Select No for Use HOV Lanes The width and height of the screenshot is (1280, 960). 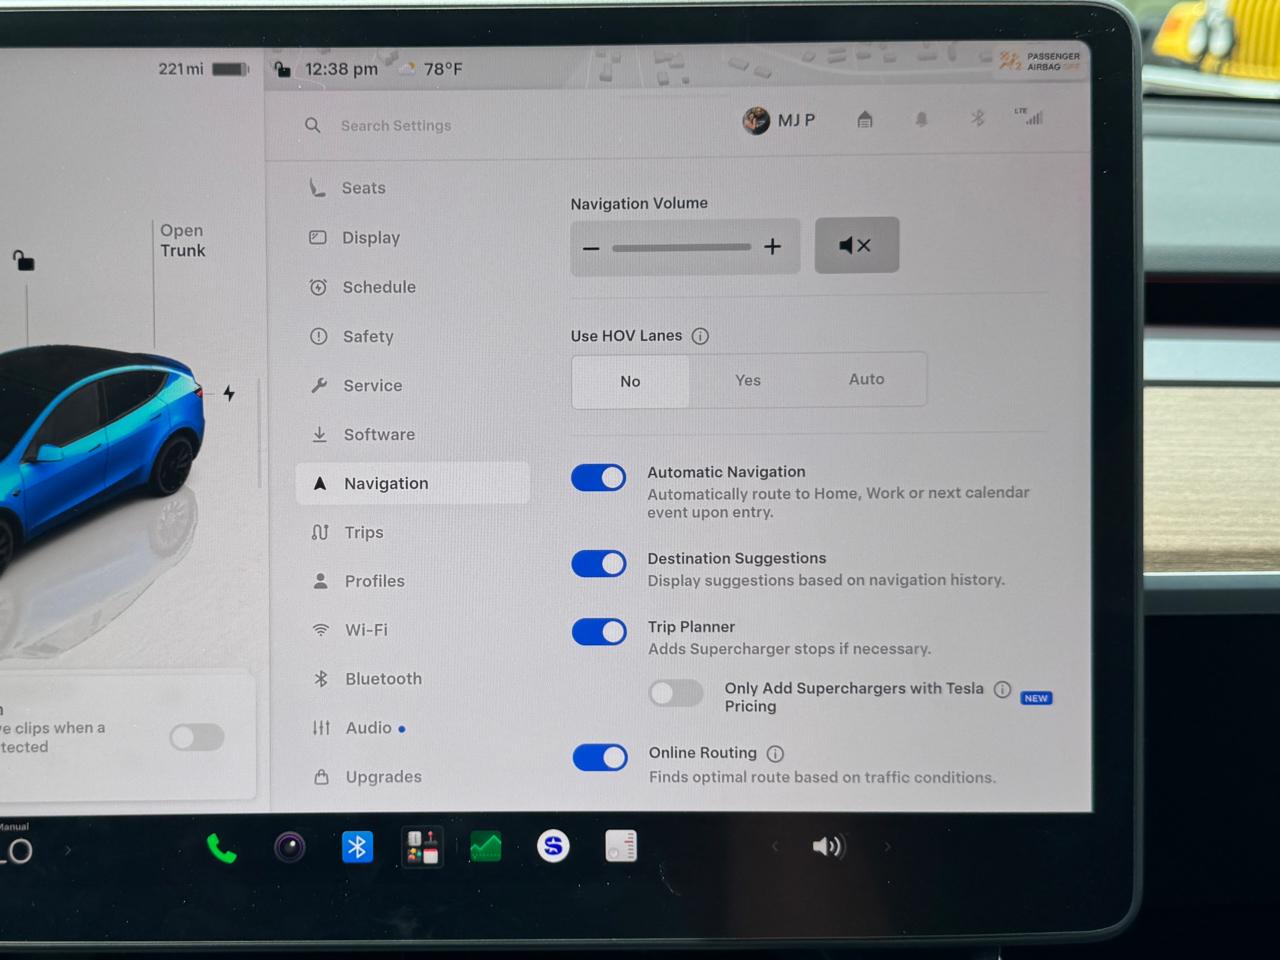tap(630, 381)
